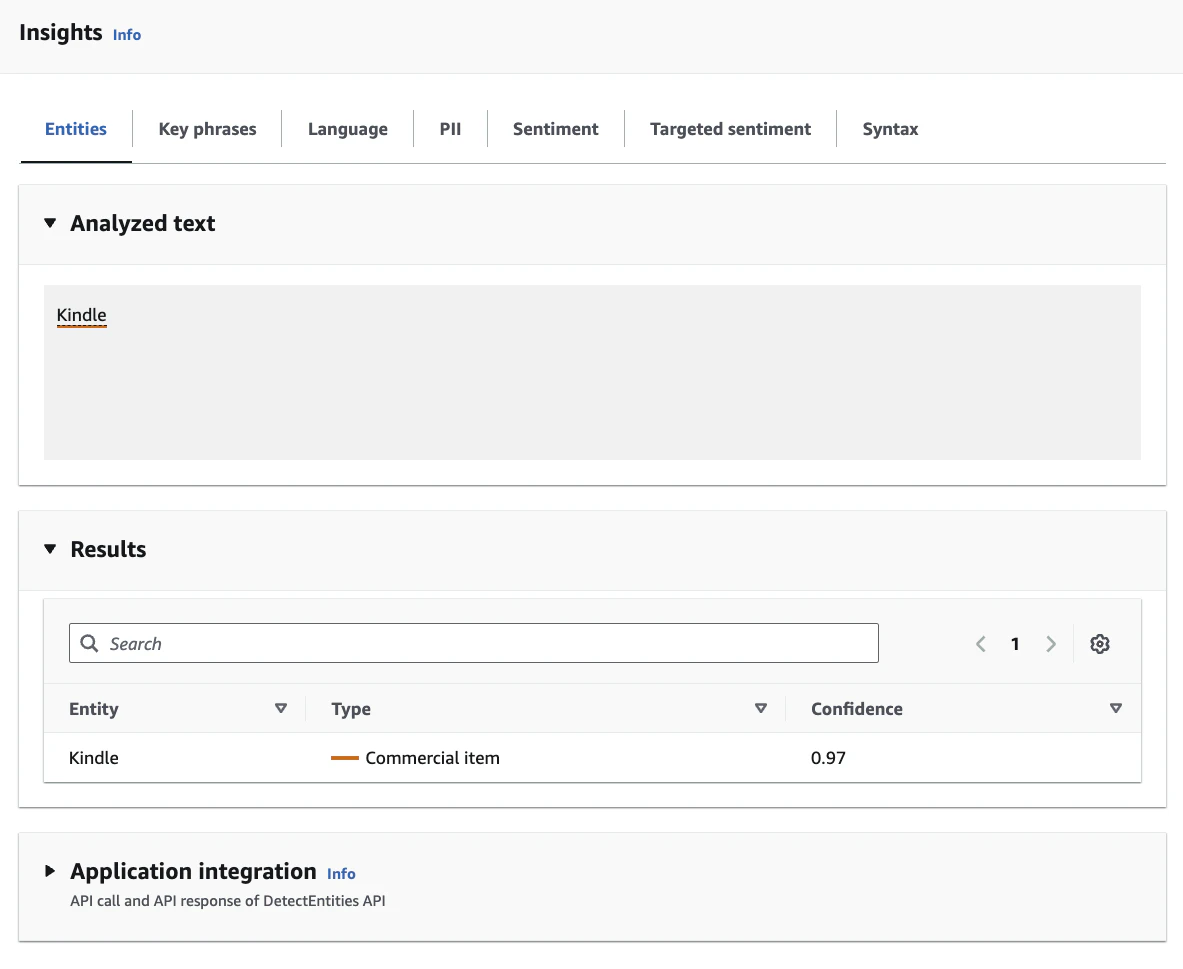This screenshot has width=1183, height=969.
Task: Click the magnifier icon in Search field
Action: [89, 643]
